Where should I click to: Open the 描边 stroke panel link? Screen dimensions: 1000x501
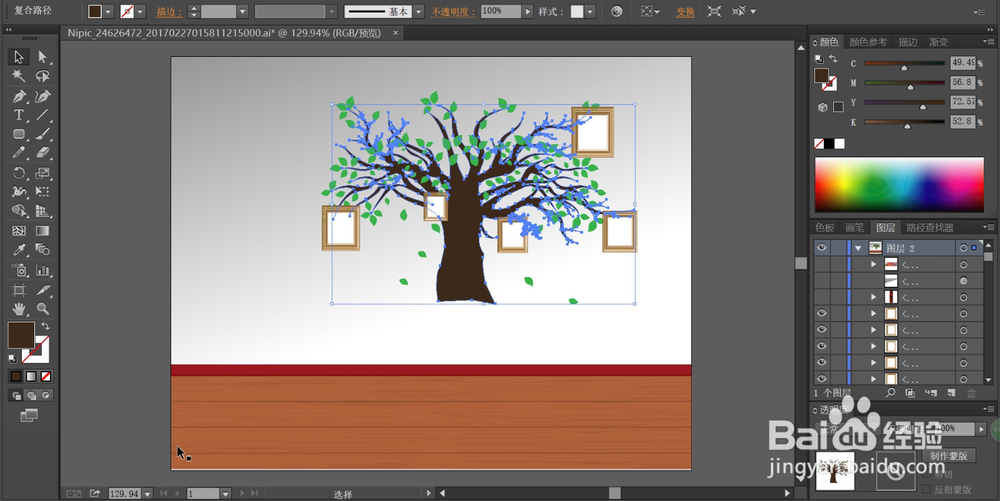tap(169, 11)
